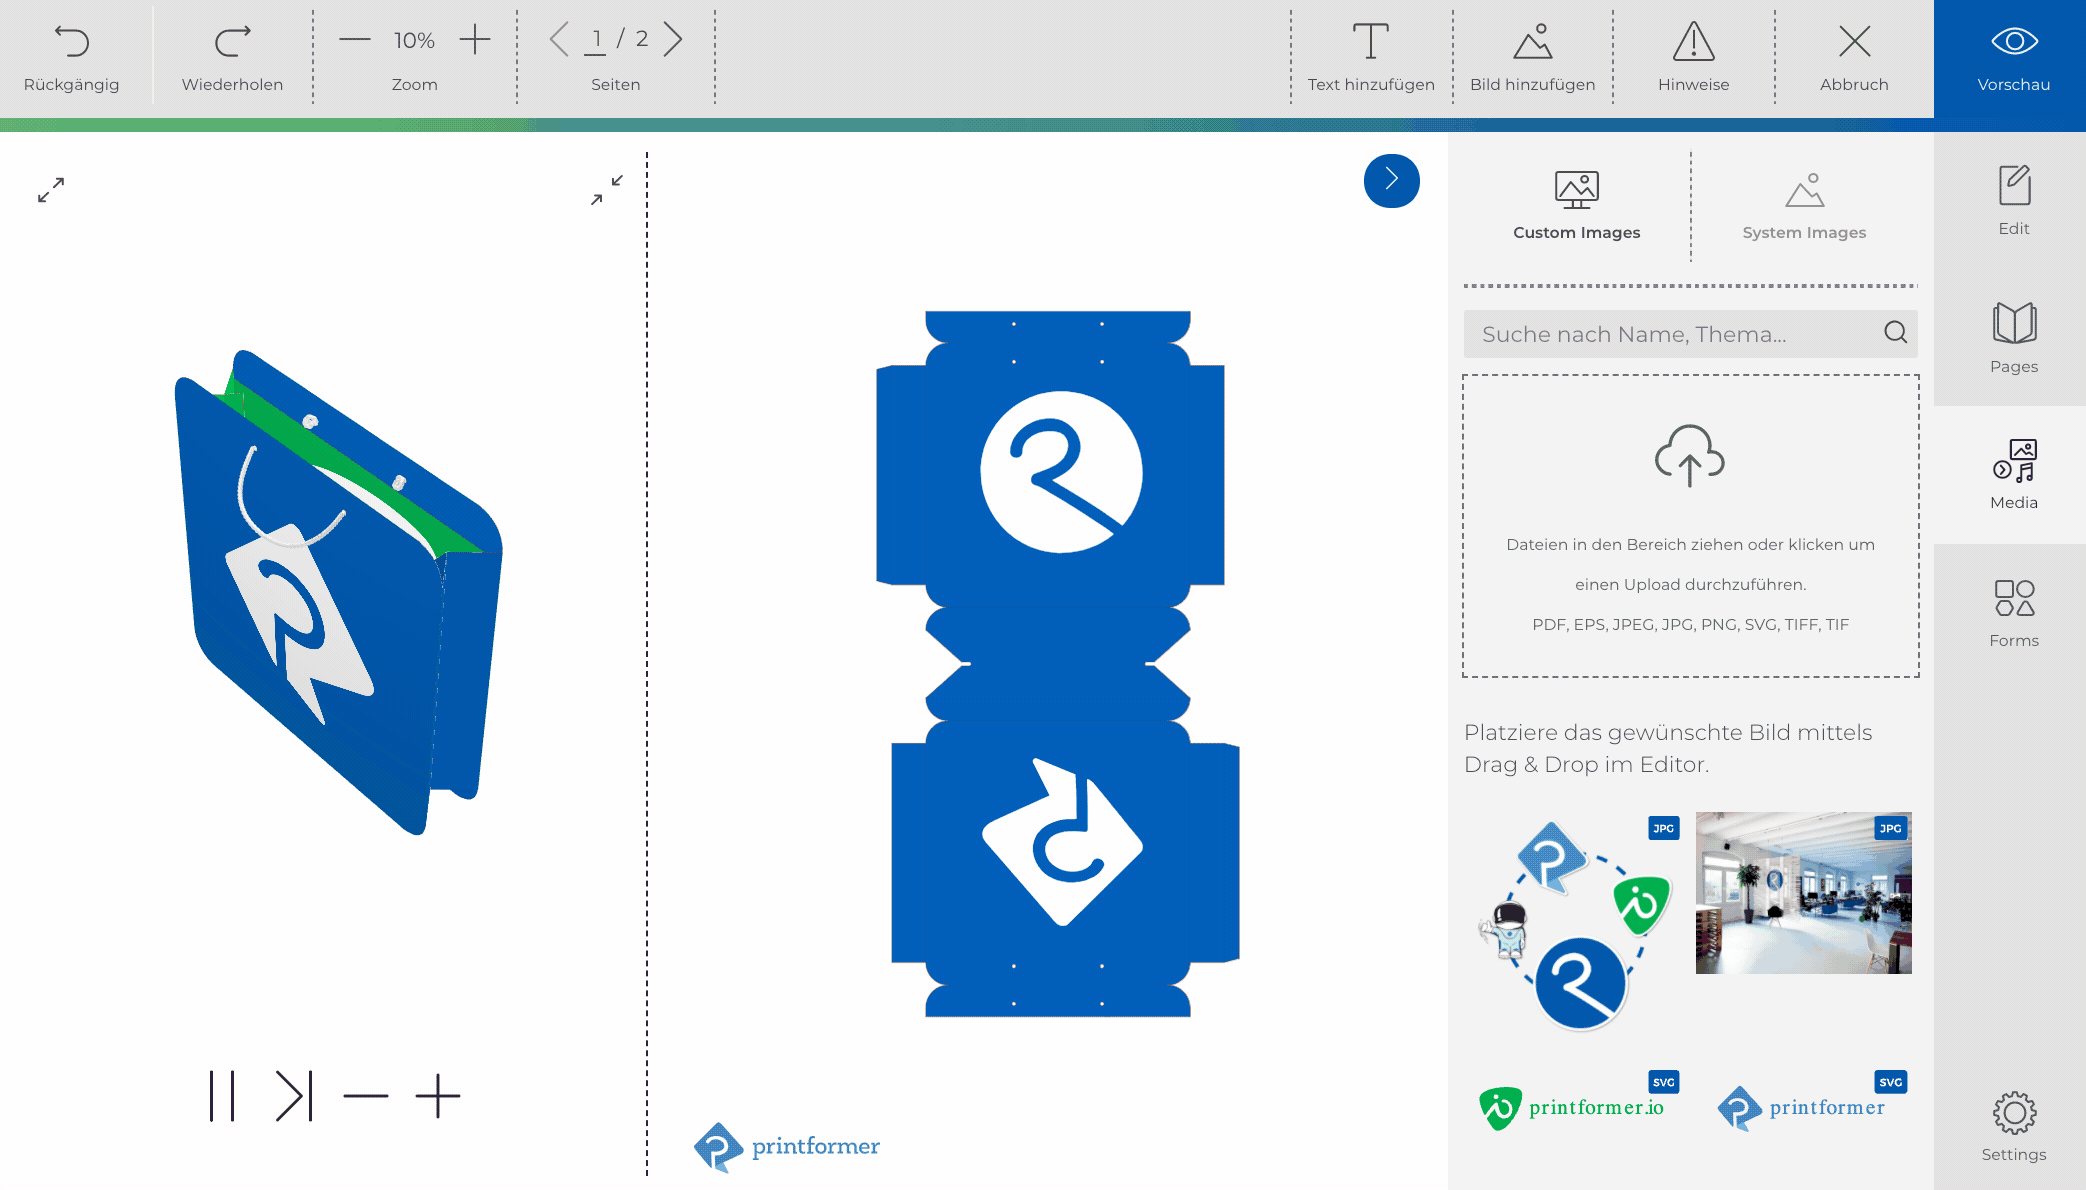Click the zoom minus button to decrease zoom
Viewport: 2086px width, 1190px height.
(355, 39)
